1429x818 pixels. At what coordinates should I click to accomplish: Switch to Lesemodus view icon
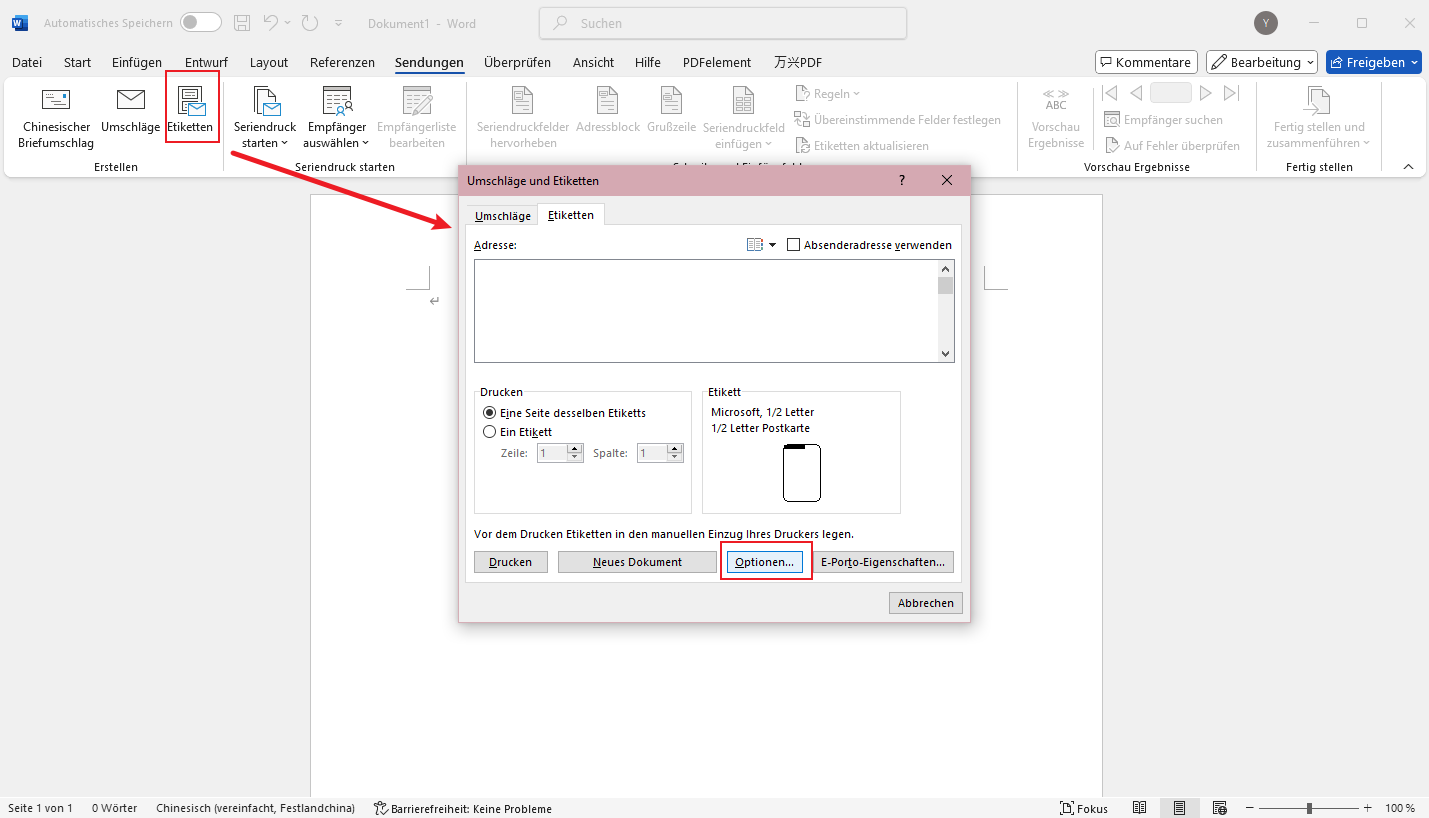pyautogui.click(x=1139, y=808)
